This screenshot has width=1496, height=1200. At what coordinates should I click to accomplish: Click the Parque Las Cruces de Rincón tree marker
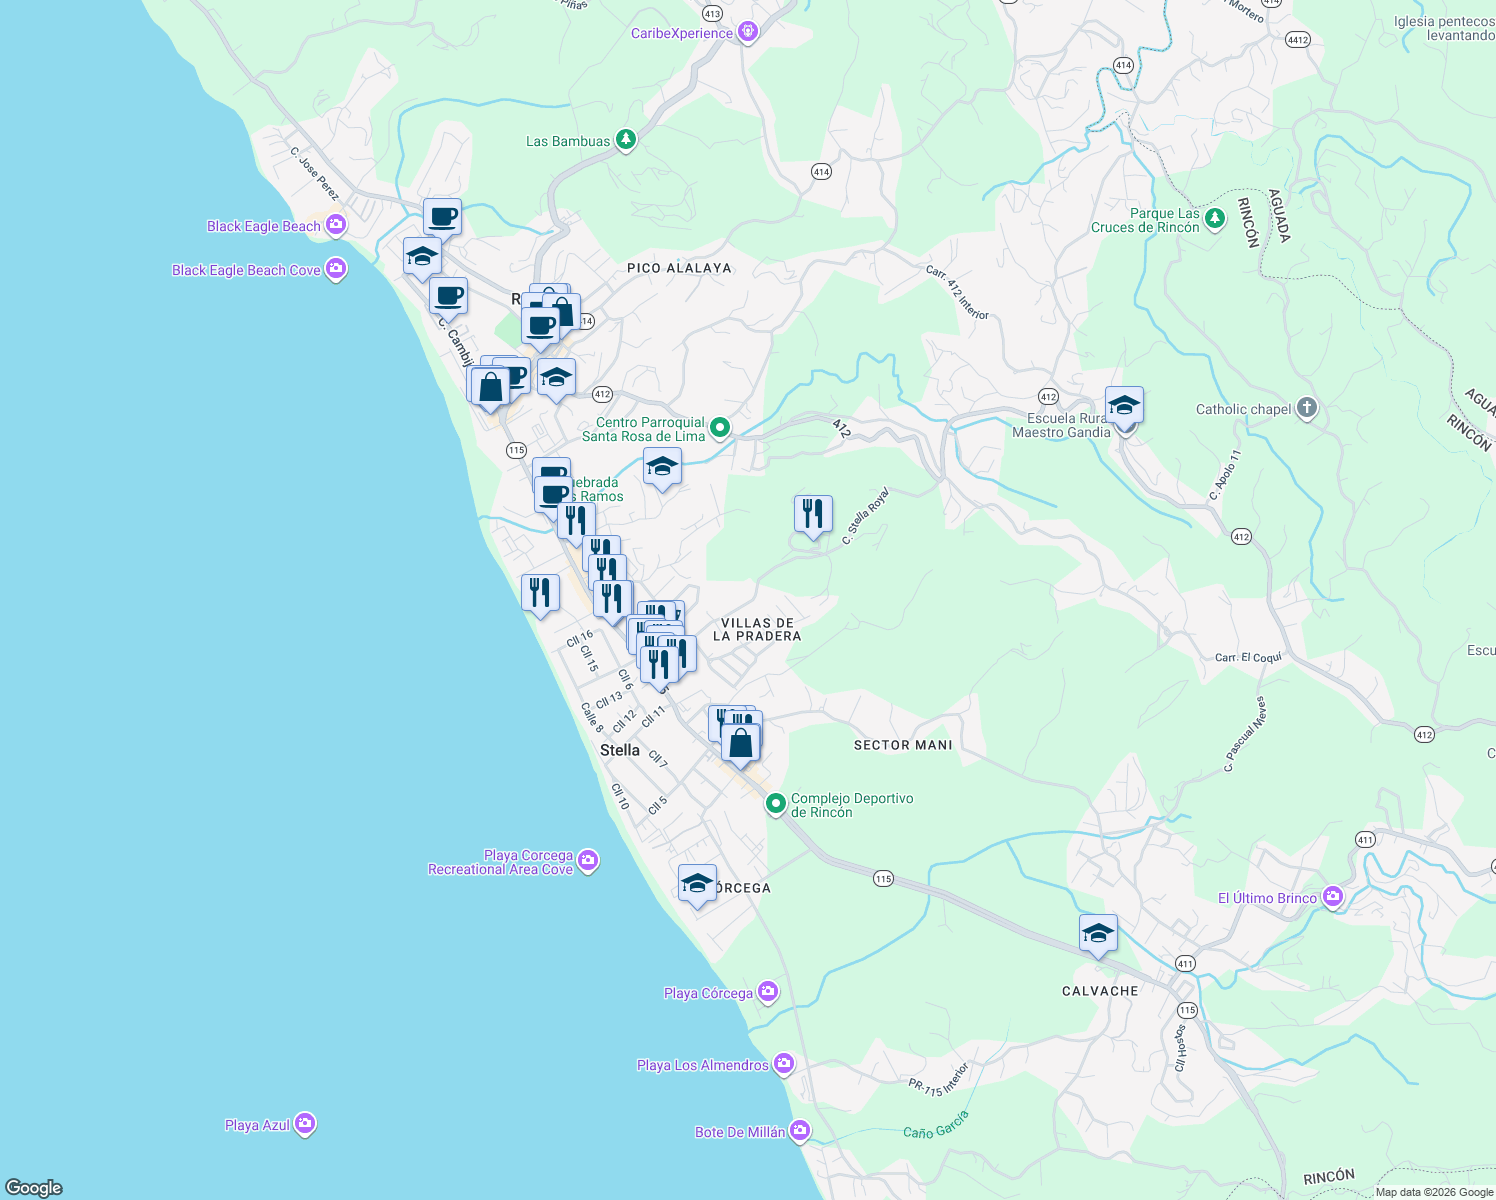(1214, 218)
